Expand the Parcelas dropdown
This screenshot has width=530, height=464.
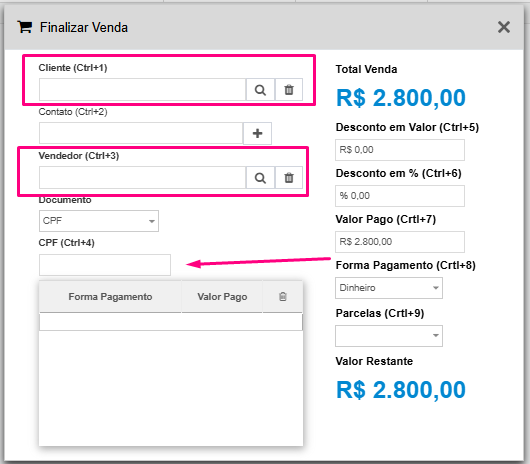coord(389,336)
